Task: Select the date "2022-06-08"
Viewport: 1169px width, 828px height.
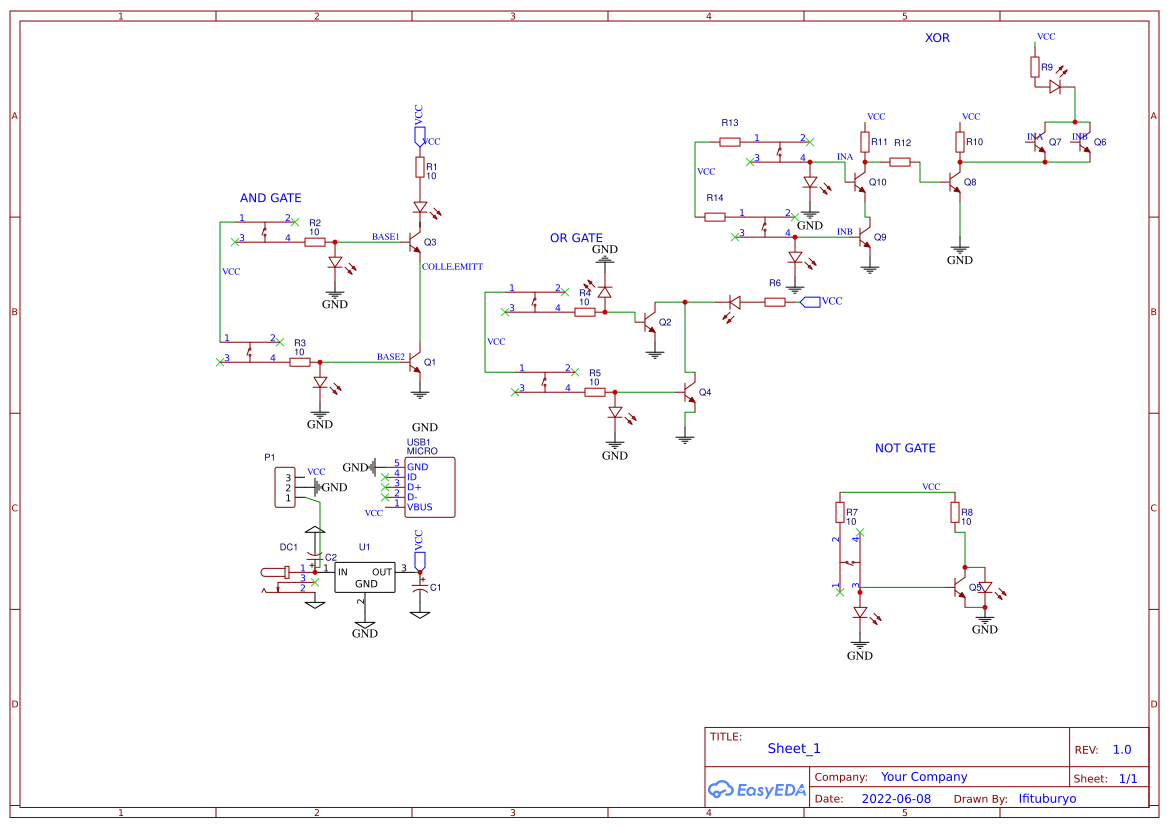Action: [896, 799]
